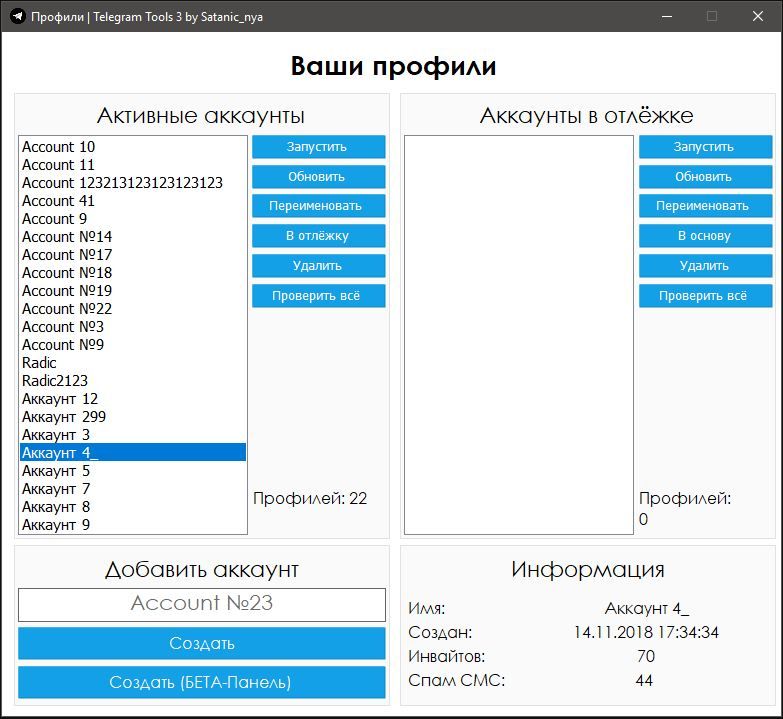Click empty Аккаунты в отлёжке list box
Viewport: 783px width, 719px height.
(x=518, y=335)
